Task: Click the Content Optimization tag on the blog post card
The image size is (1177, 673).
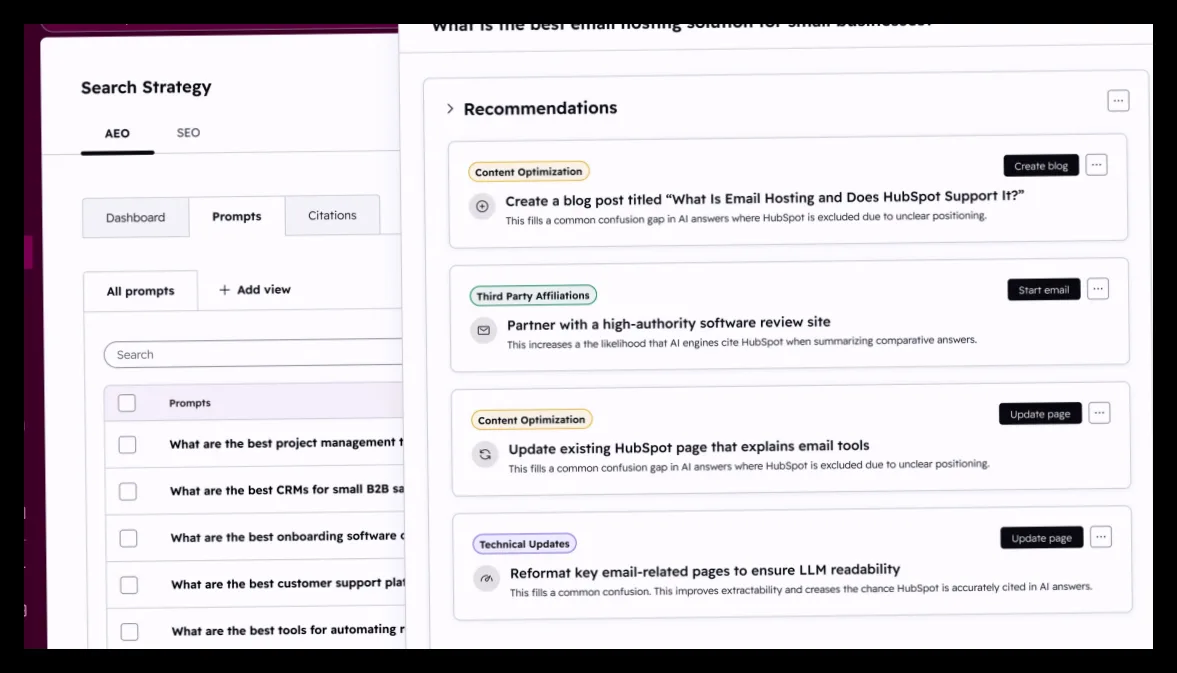Action: click(528, 172)
